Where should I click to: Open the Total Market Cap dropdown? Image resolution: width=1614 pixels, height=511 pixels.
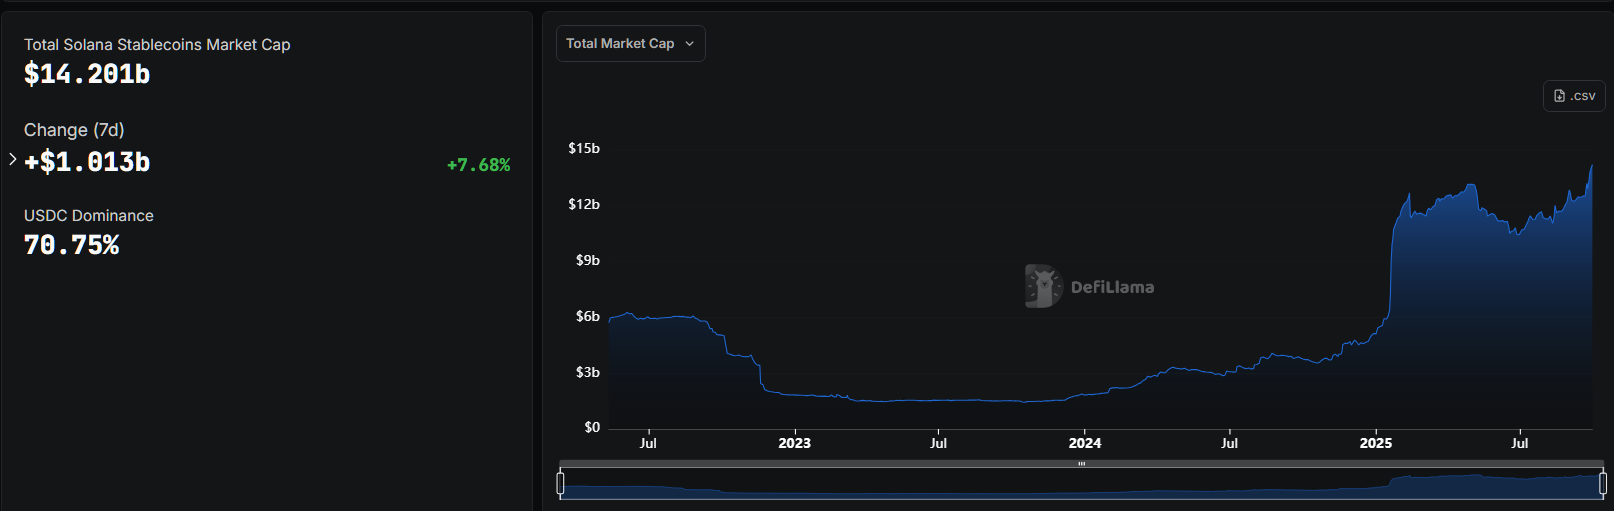tap(630, 44)
